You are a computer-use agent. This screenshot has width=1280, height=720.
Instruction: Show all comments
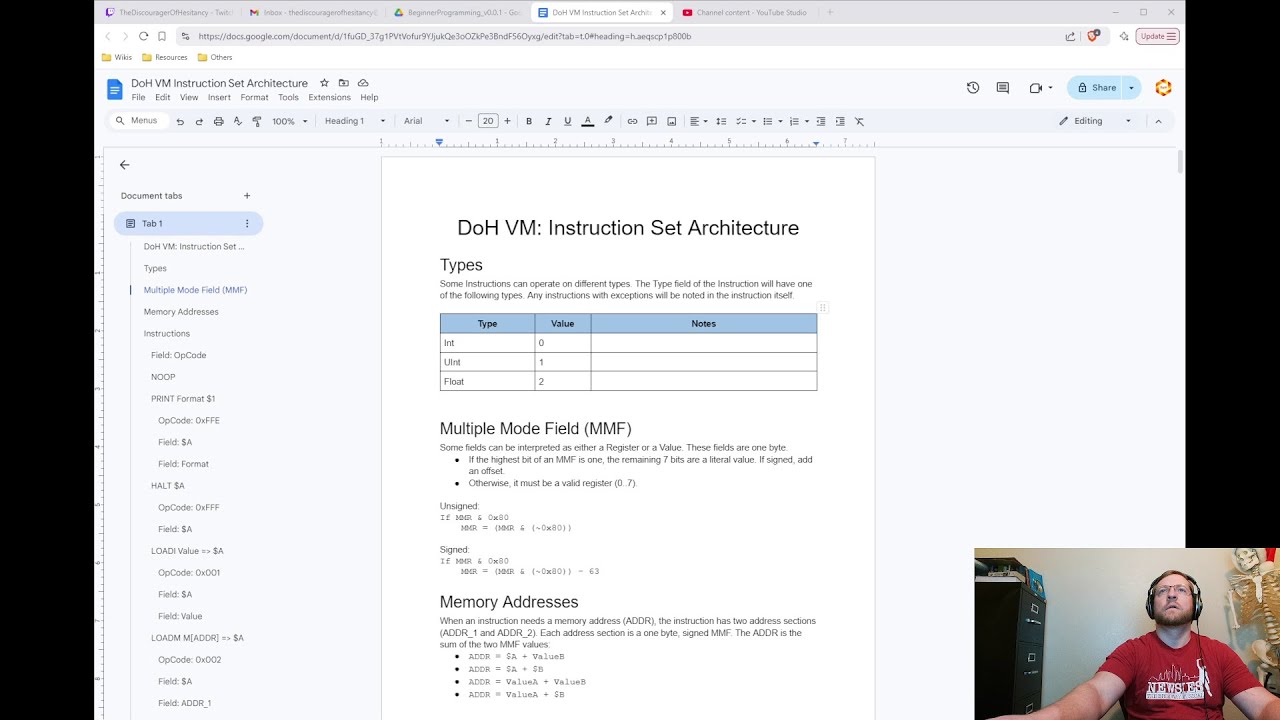(x=1003, y=88)
